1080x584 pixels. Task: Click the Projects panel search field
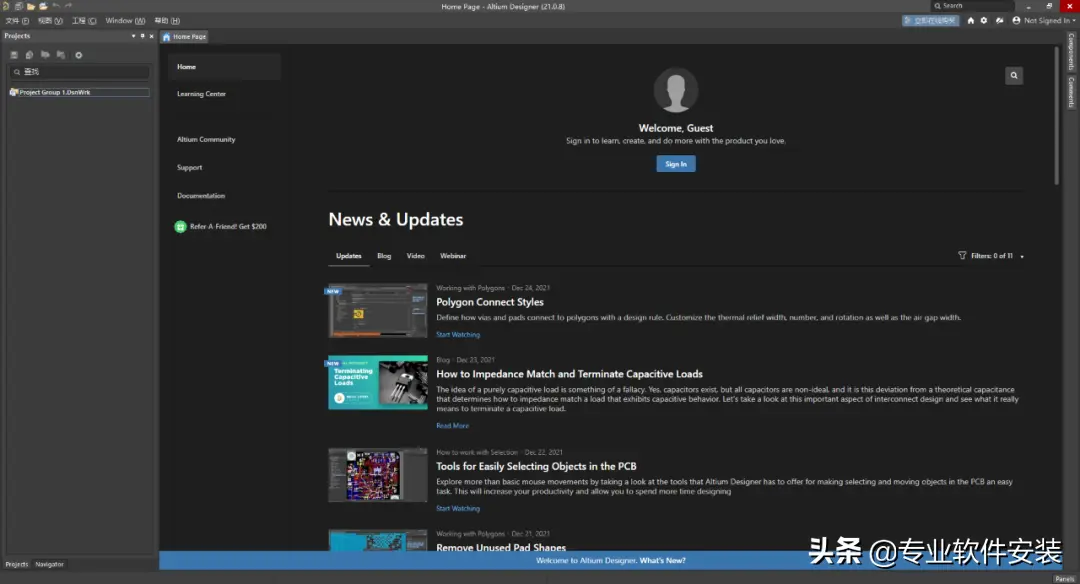pyautogui.click(x=80, y=72)
